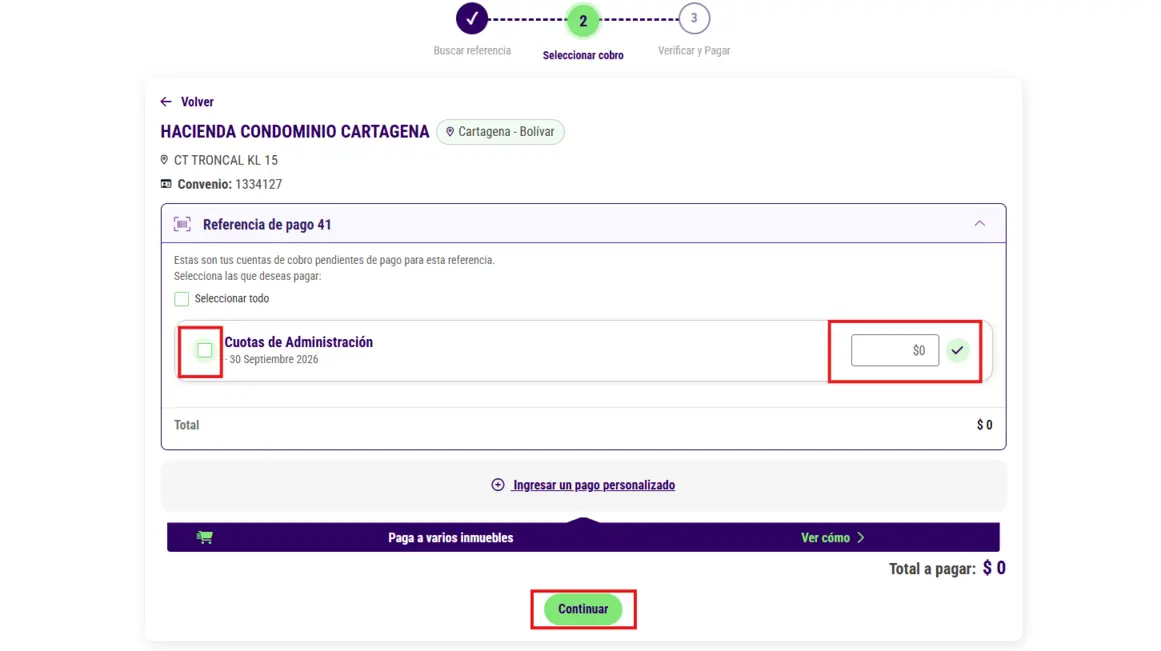Tick the Cuotas de Administración checkbox
Viewport: 1161px width, 651px height.
pos(204,350)
